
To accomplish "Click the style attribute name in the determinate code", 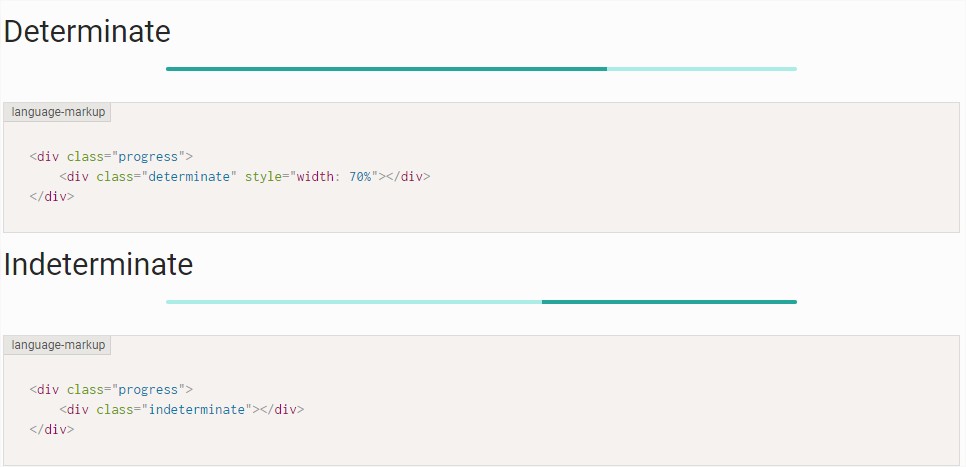I will (263, 177).
